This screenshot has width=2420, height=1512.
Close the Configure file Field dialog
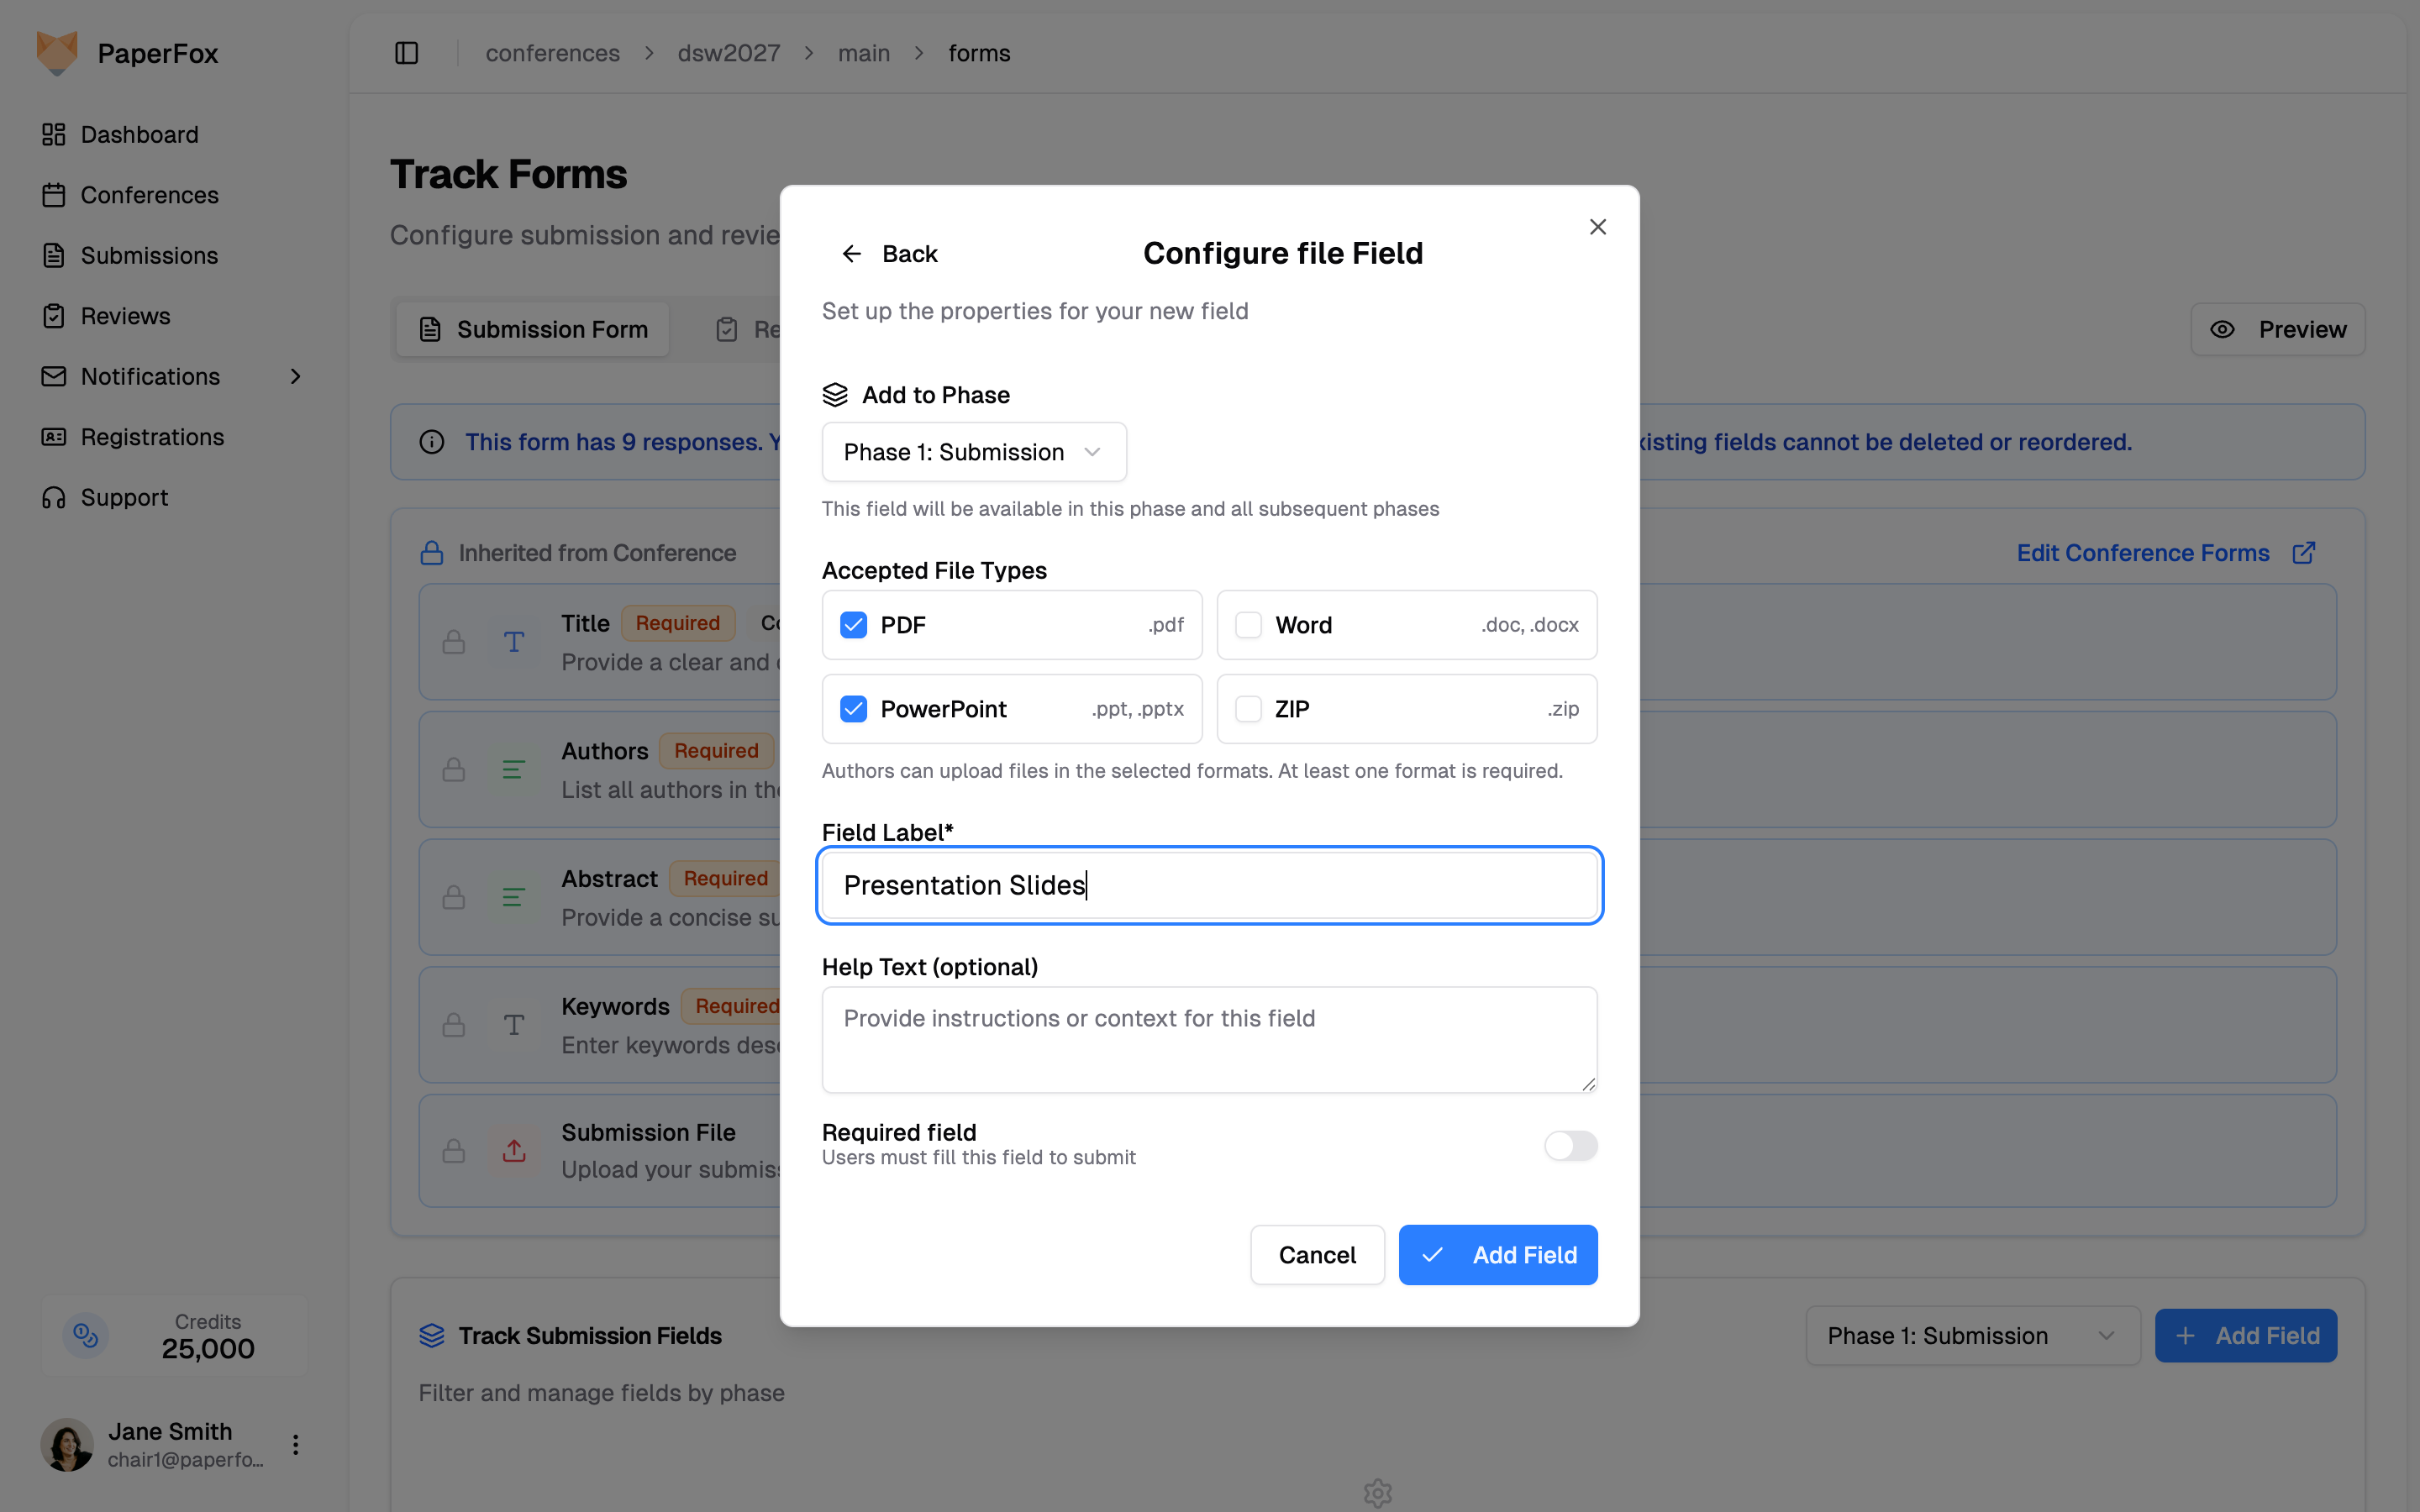click(1598, 227)
